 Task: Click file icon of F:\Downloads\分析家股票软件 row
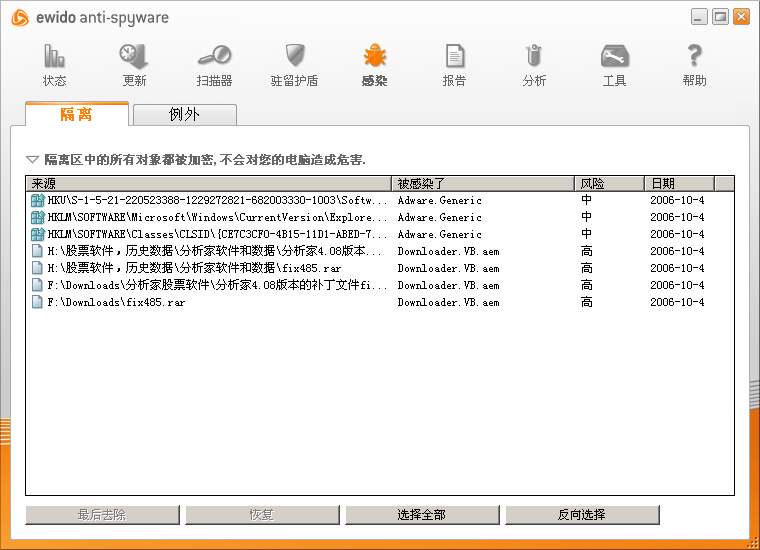click(x=37, y=285)
